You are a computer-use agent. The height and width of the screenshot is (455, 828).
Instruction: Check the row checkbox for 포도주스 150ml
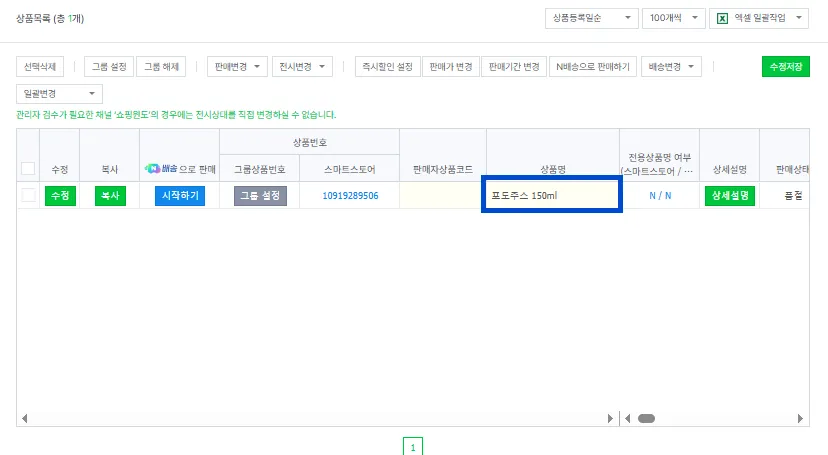(28, 195)
